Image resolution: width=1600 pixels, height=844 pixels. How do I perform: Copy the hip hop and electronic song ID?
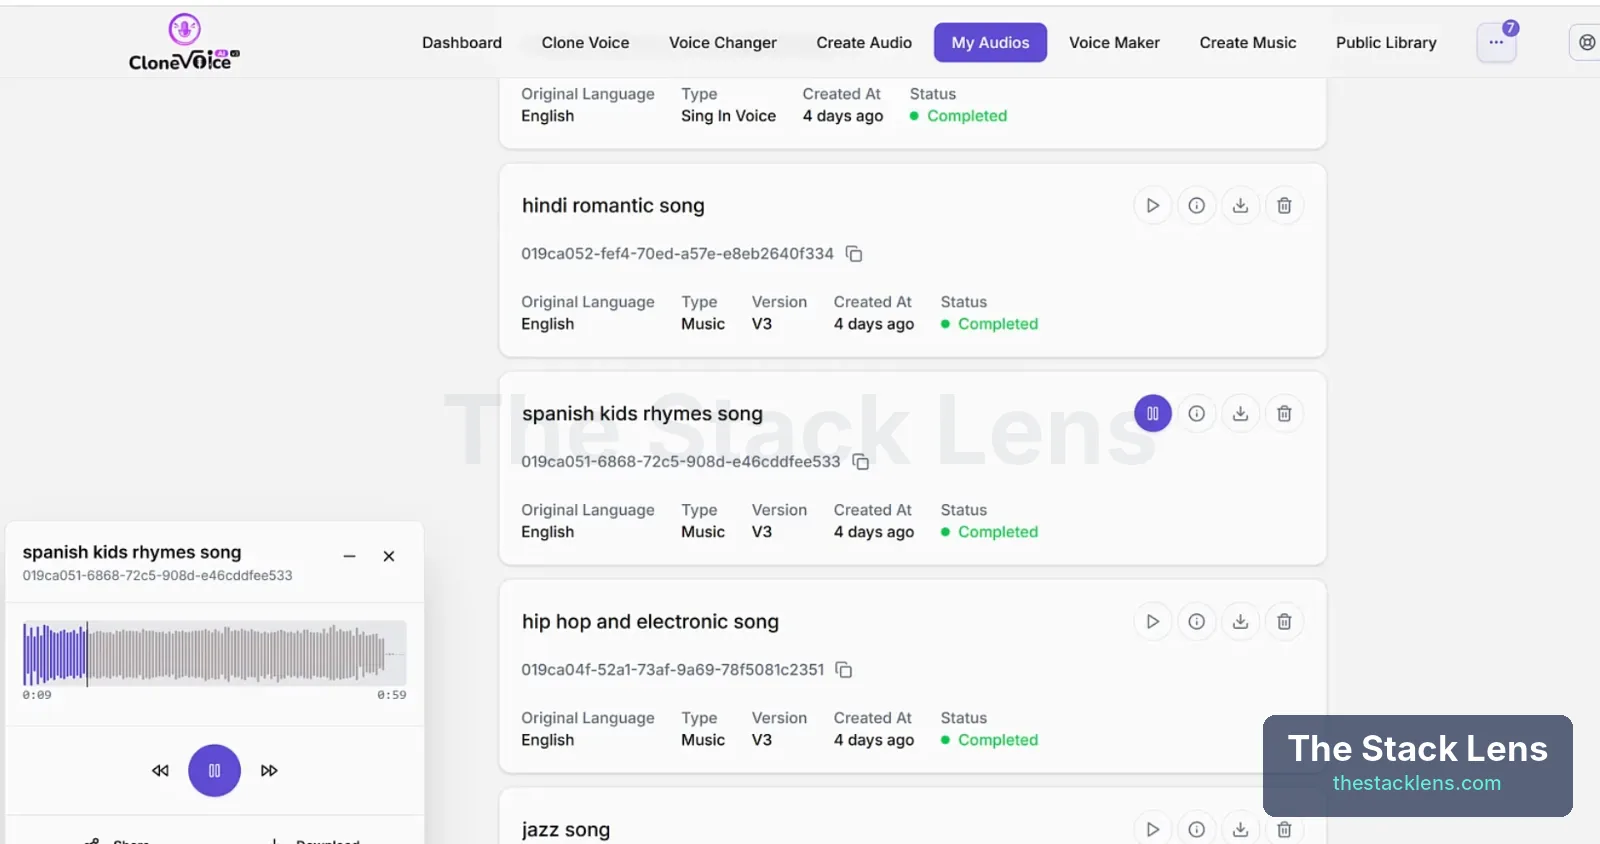pos(844,670)
